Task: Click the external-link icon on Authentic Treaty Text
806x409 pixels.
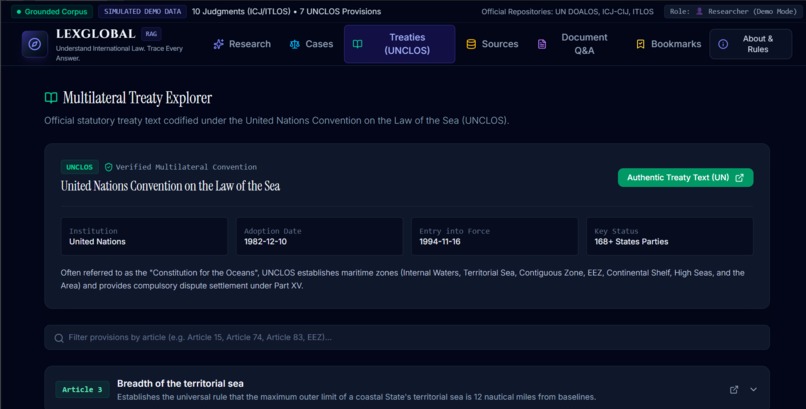Action: (x=739, y=178)
